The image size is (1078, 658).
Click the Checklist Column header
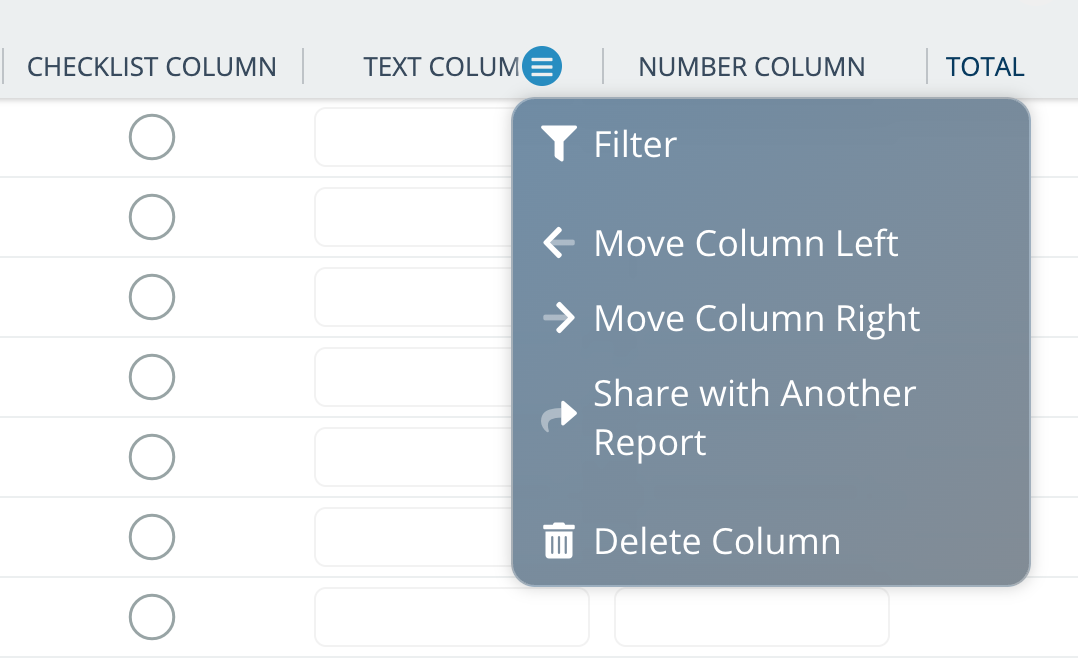pos(152,67)
